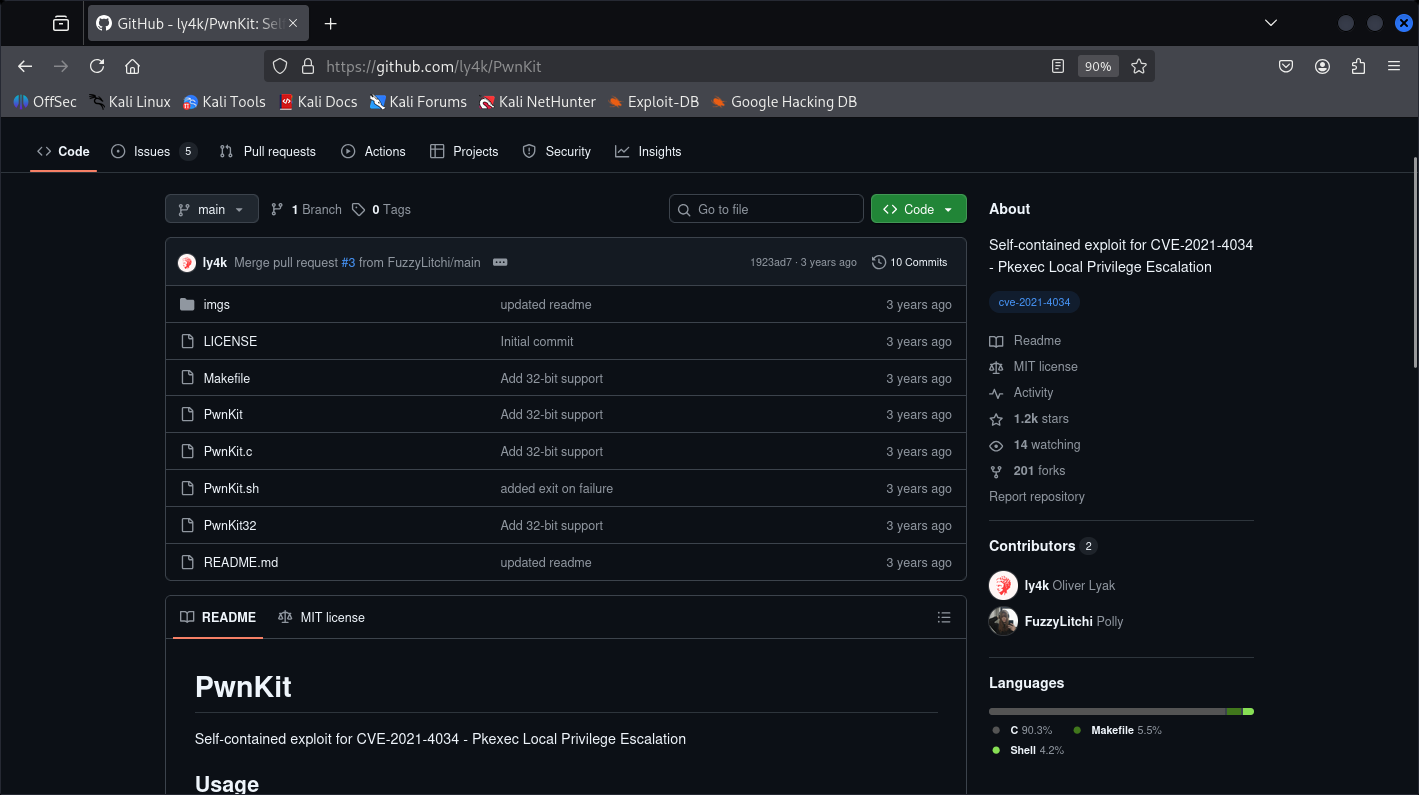Image resolution: width=1419 pixels, height=795 pixels.
Task: Click the Shell 4.2% language entry
Action: coord(1027,750)
